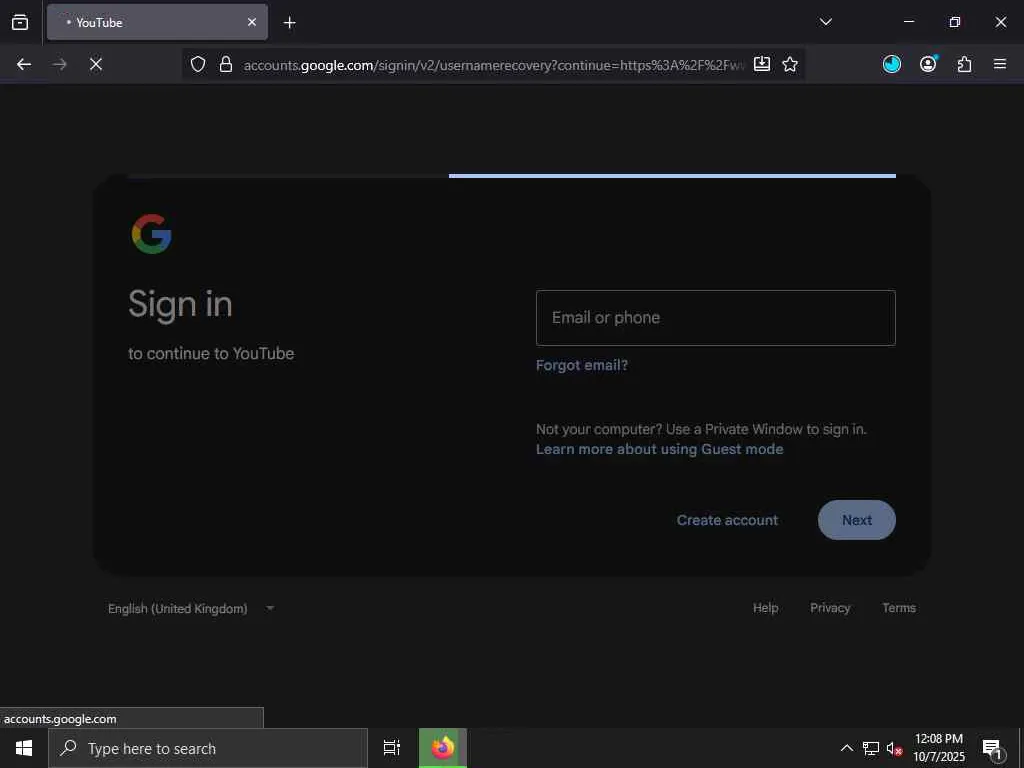
Task: Open Firefox account profile icon
Action: click(928, 64)
